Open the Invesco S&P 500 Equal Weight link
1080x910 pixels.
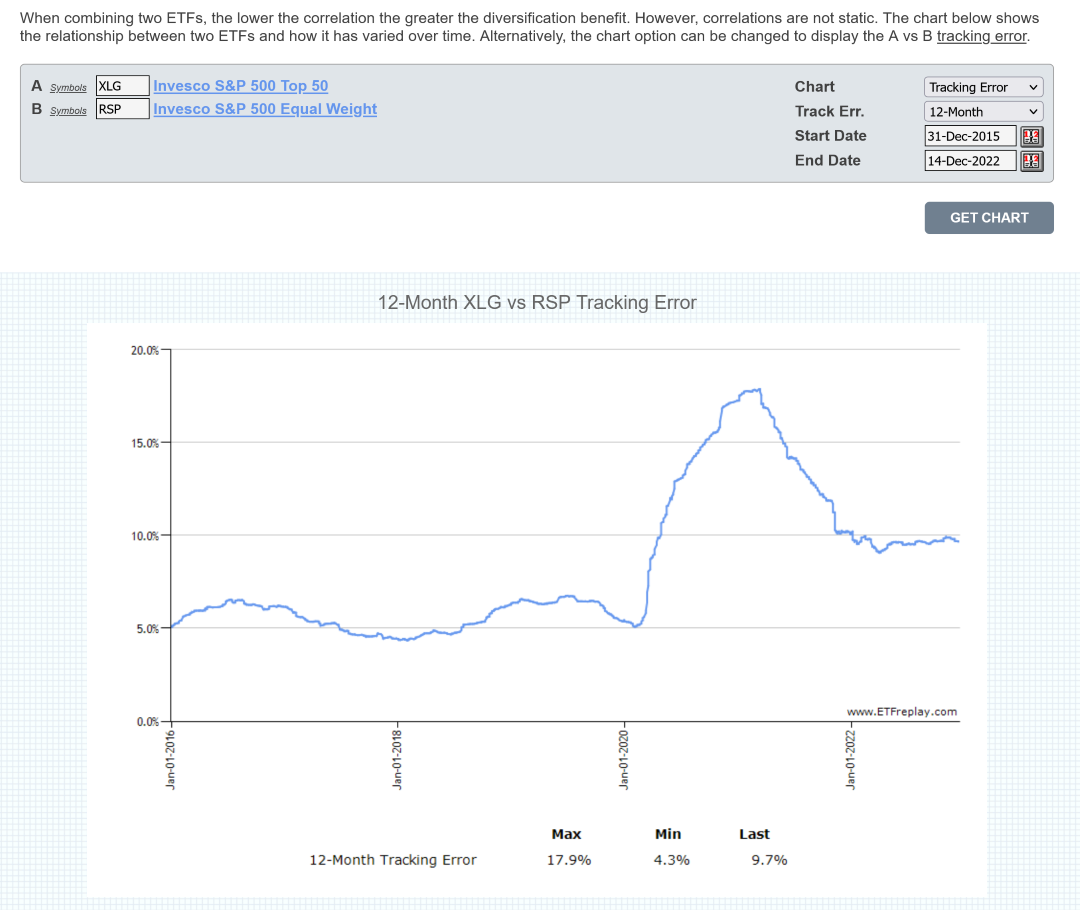coord(264,109)
